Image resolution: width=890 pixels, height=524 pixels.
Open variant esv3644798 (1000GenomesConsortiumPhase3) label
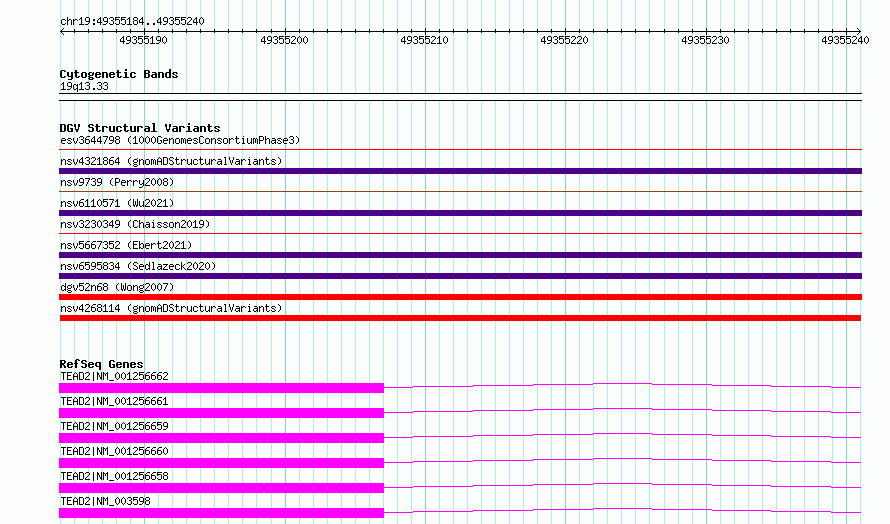(180, 140)
